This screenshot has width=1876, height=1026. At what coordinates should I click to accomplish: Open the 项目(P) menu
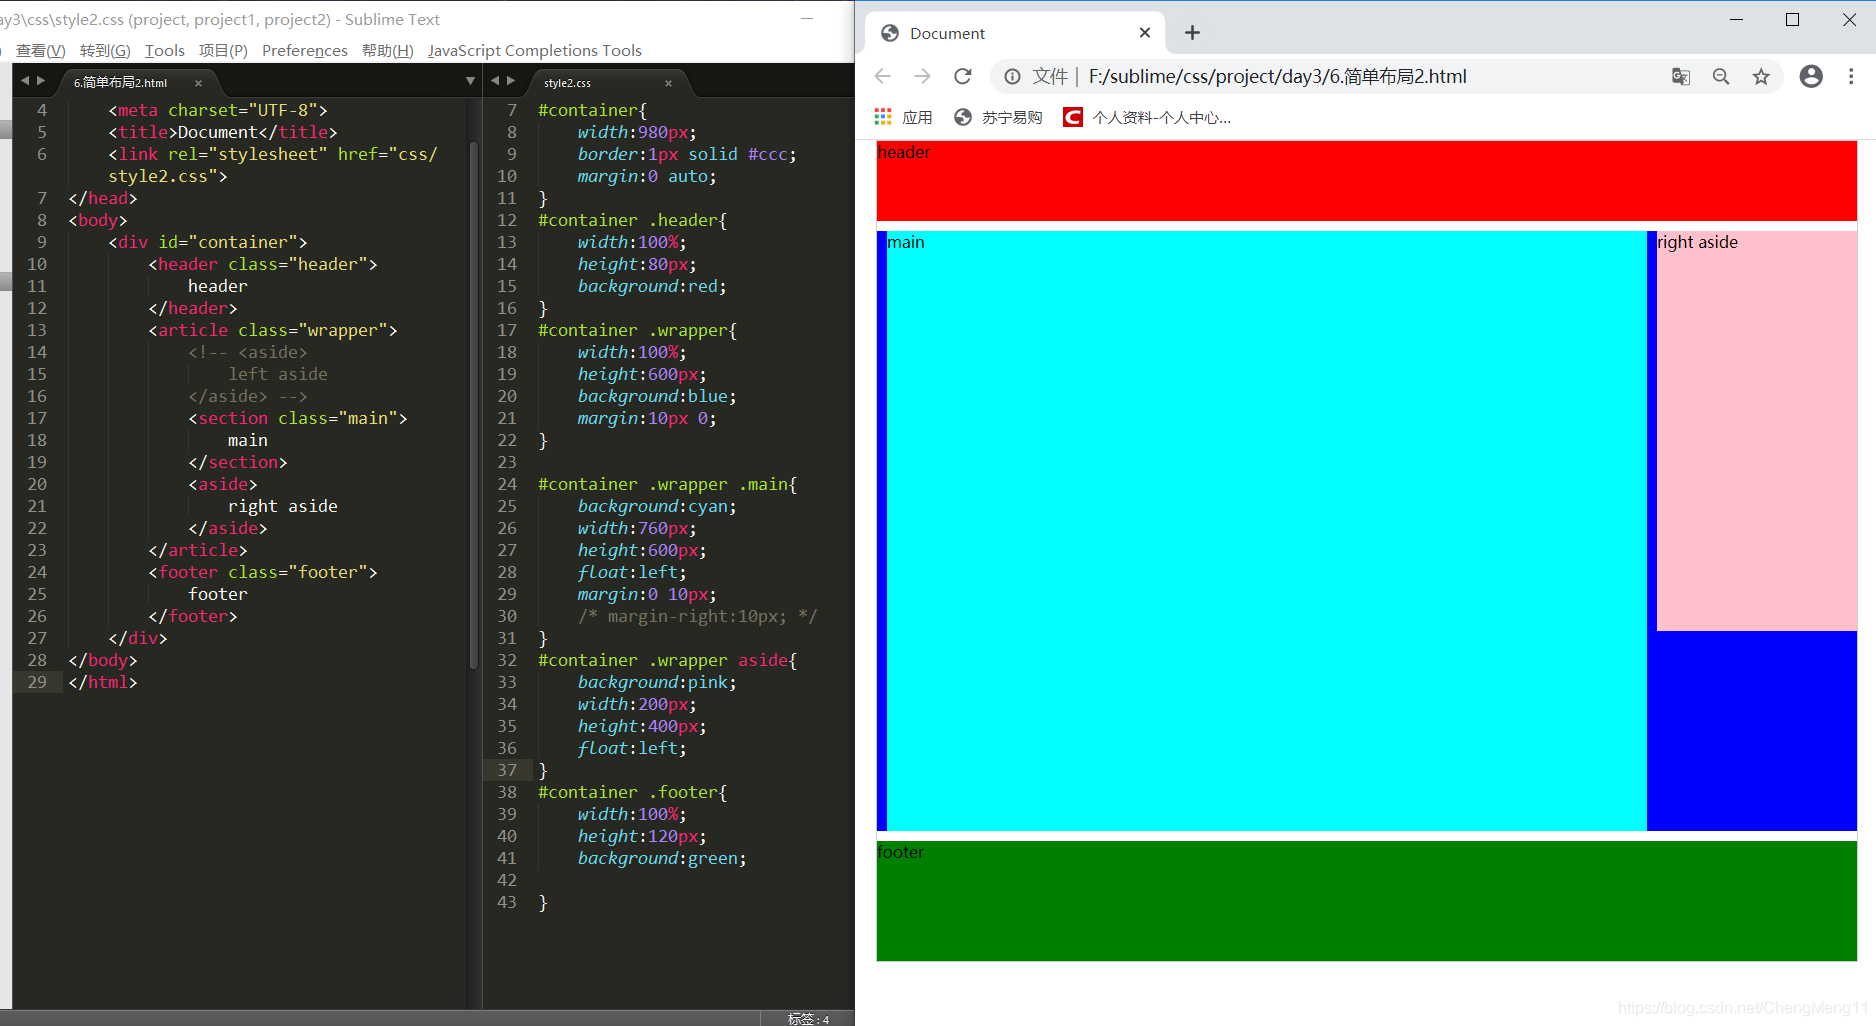tap(223, 50)
